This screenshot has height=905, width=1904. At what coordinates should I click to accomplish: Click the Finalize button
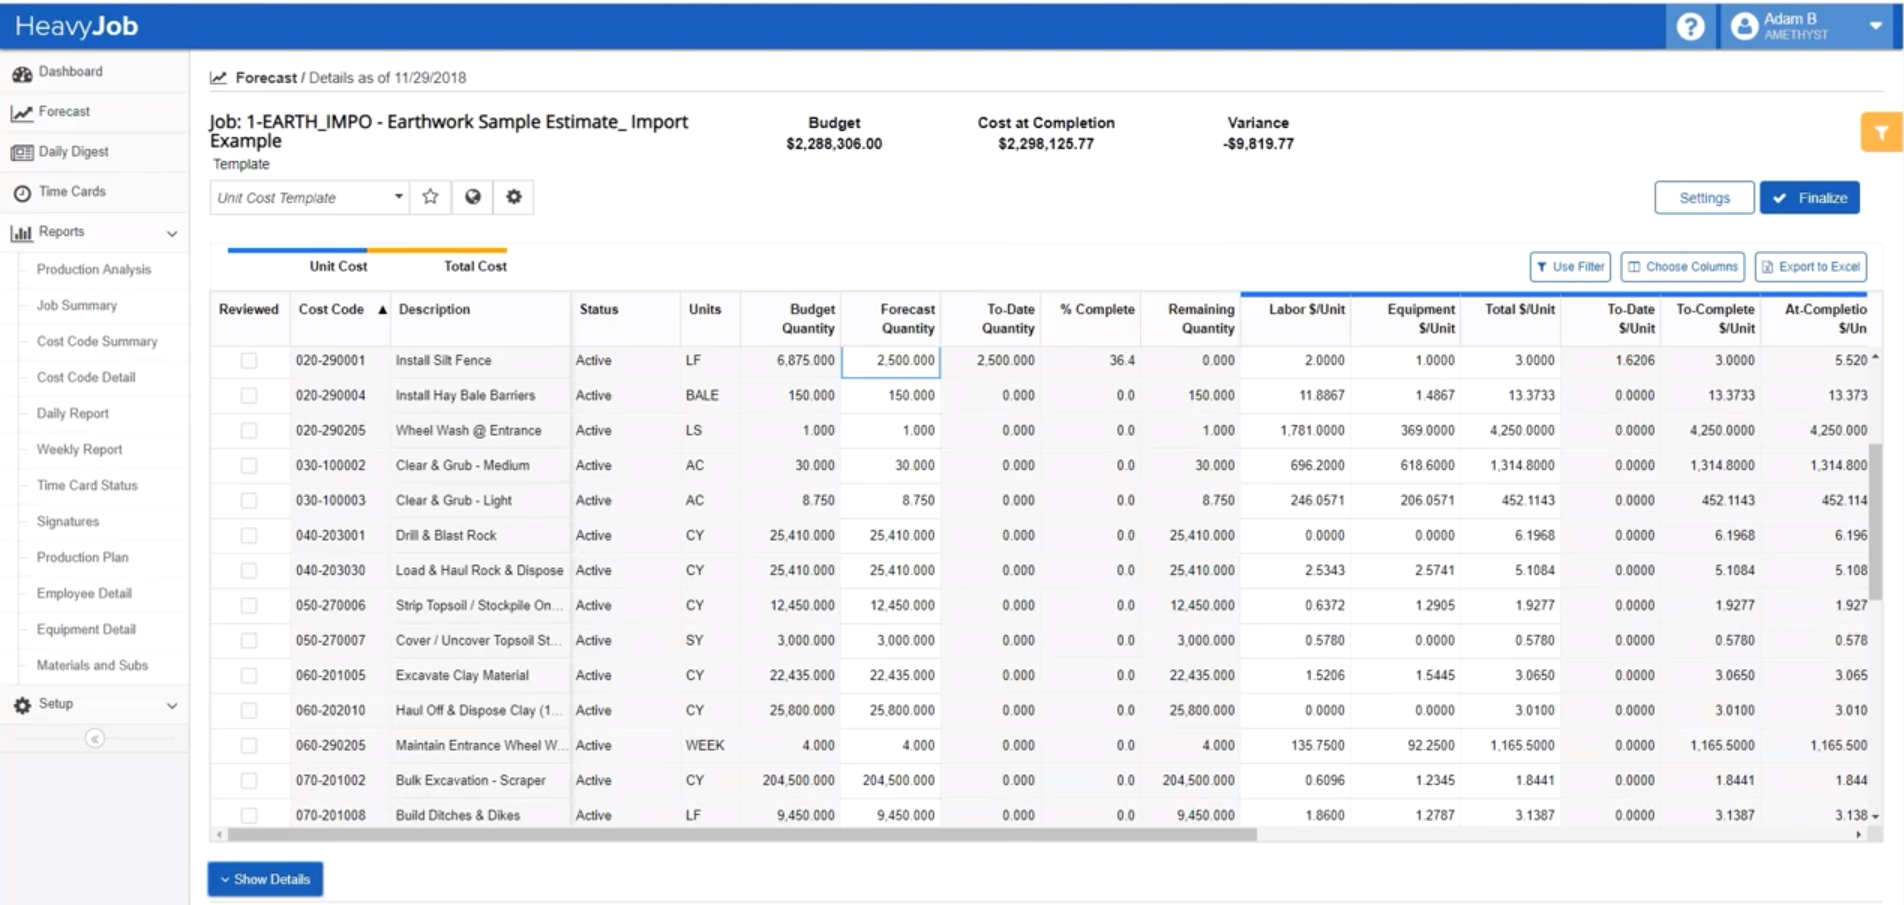click(1809, 197)
